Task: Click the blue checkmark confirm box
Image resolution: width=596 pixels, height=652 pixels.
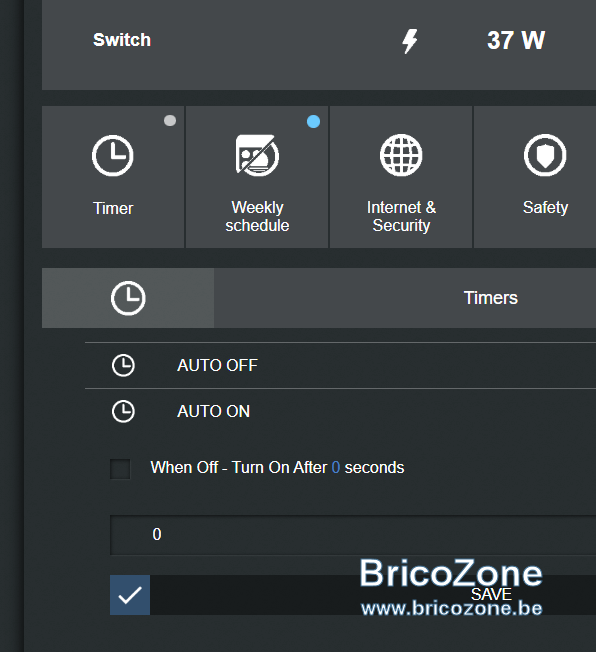Action: pos(130,595)
